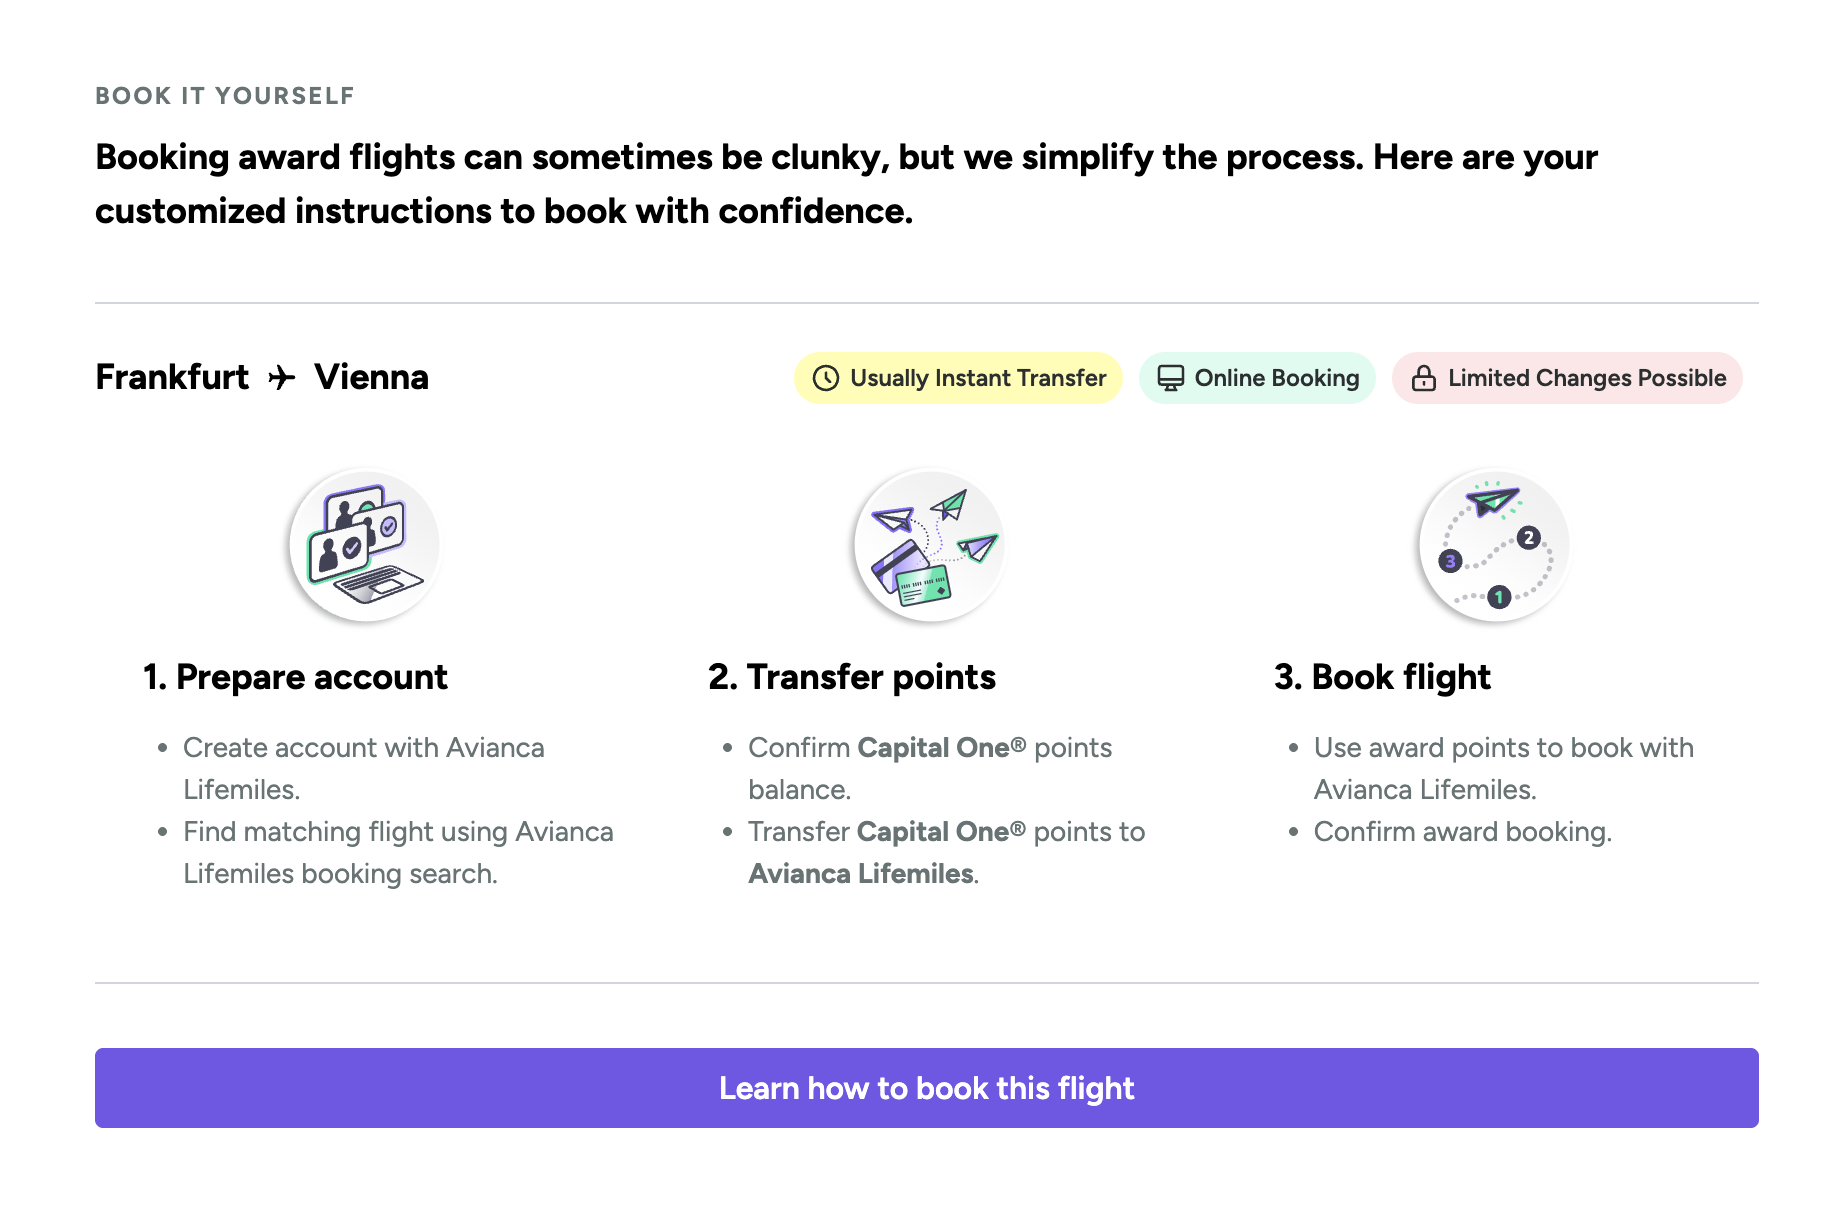The width and height of the screenshot is (1844, 1214).
Task: Expand step 2 Transfer points details
Action: (852, 676)
